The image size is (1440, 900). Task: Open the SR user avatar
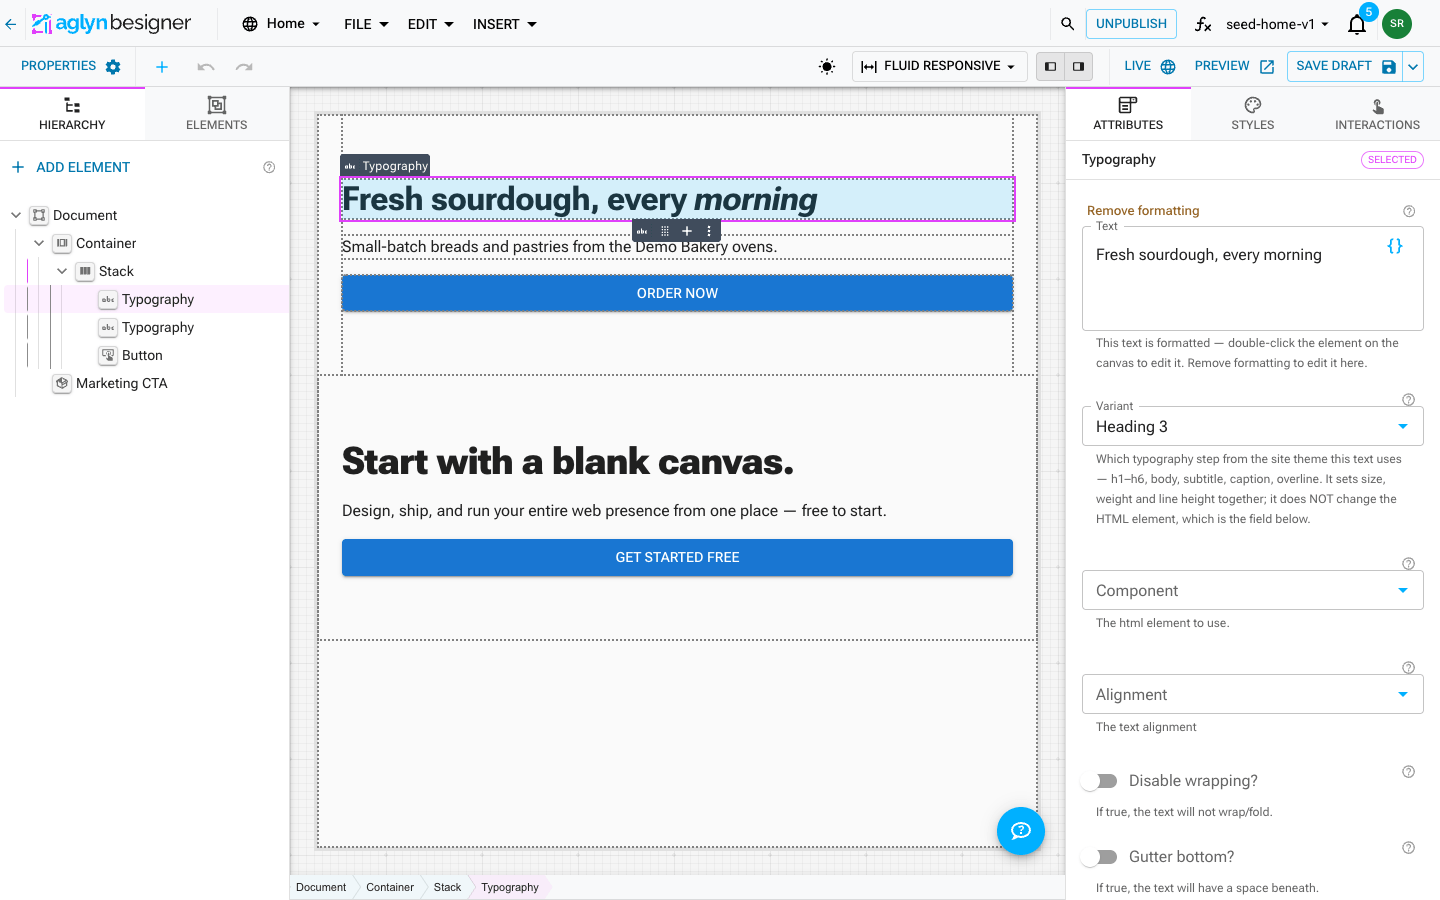click(1397, 24)
